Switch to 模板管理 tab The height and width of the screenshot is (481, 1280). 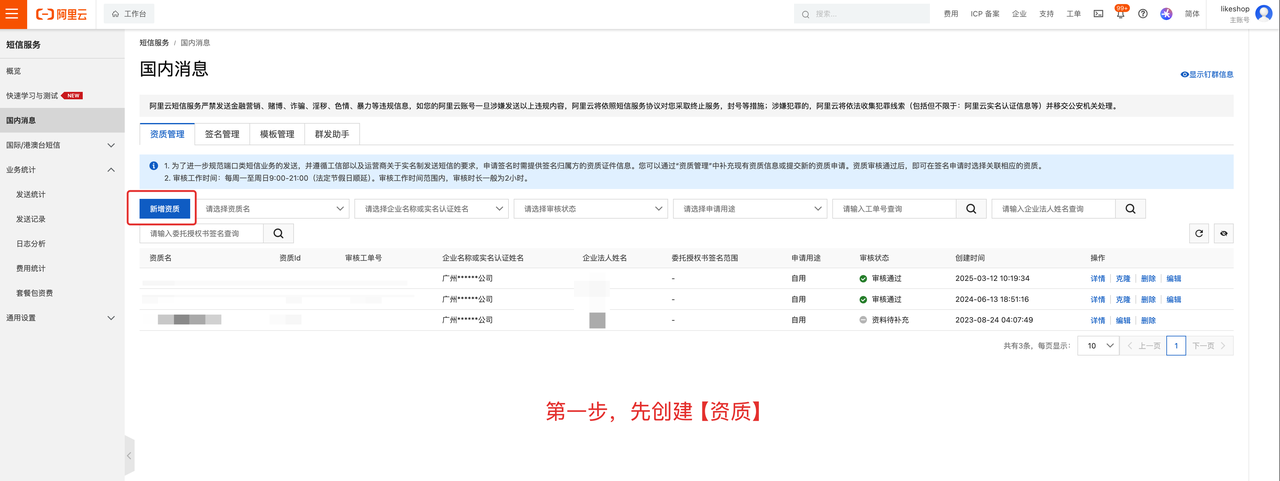coord(277,134)
